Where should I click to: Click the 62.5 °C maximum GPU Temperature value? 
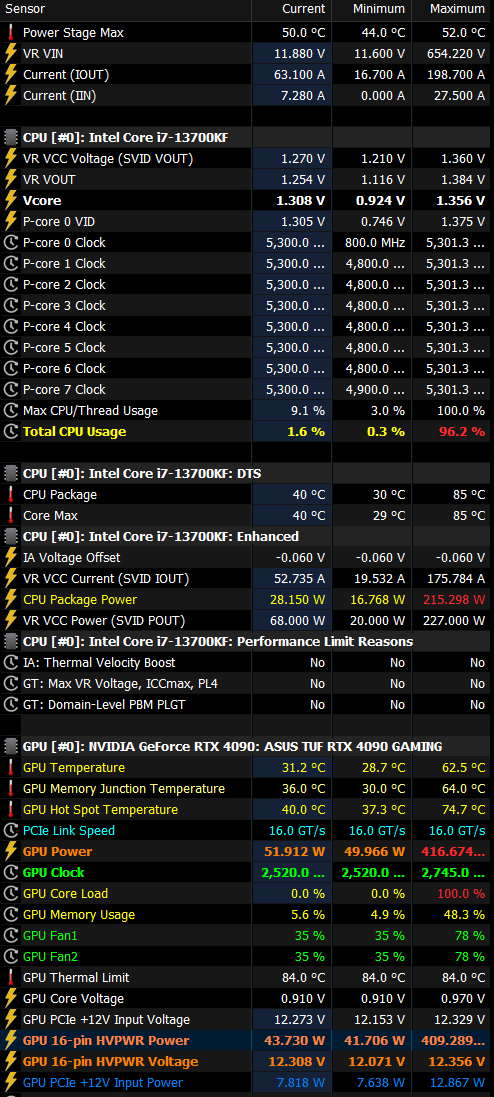[x=463, y=767]
